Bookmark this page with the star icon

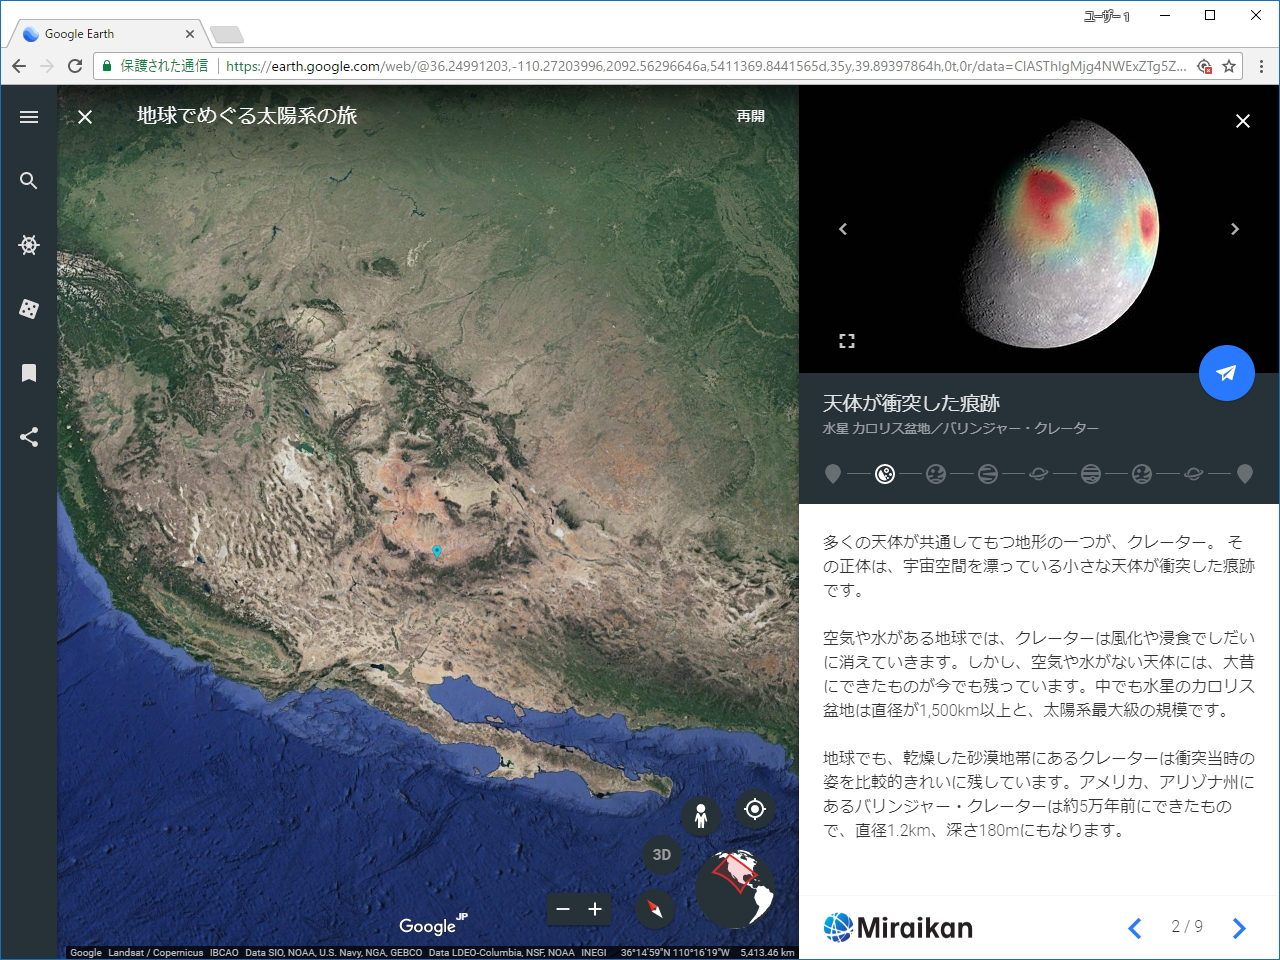tap(1229, 66)
